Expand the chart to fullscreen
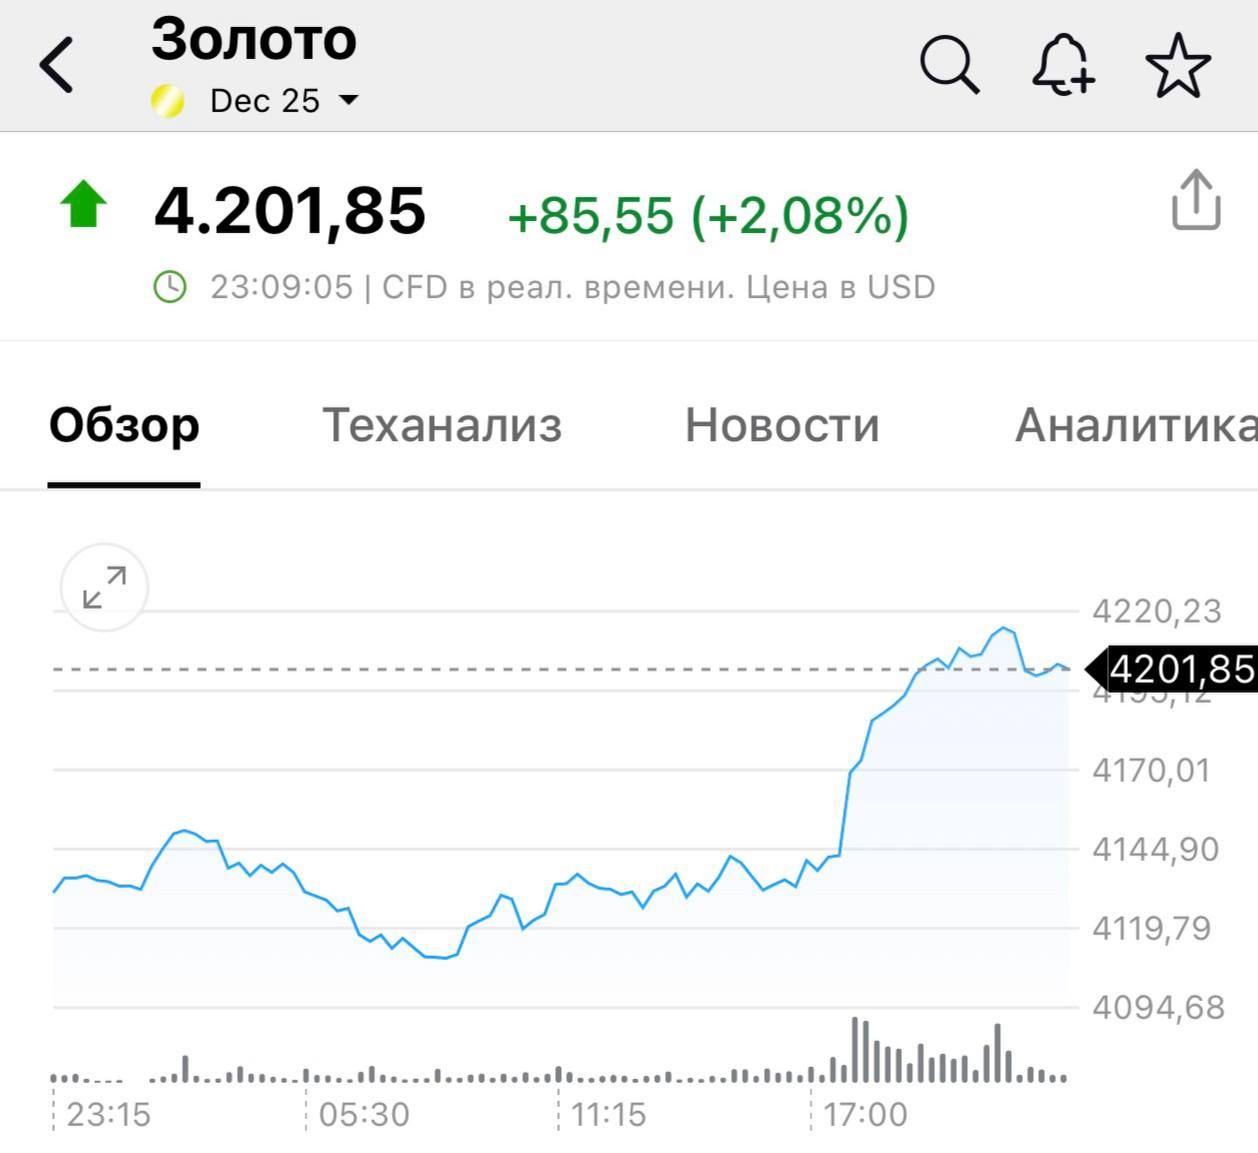 pos(103,588)
